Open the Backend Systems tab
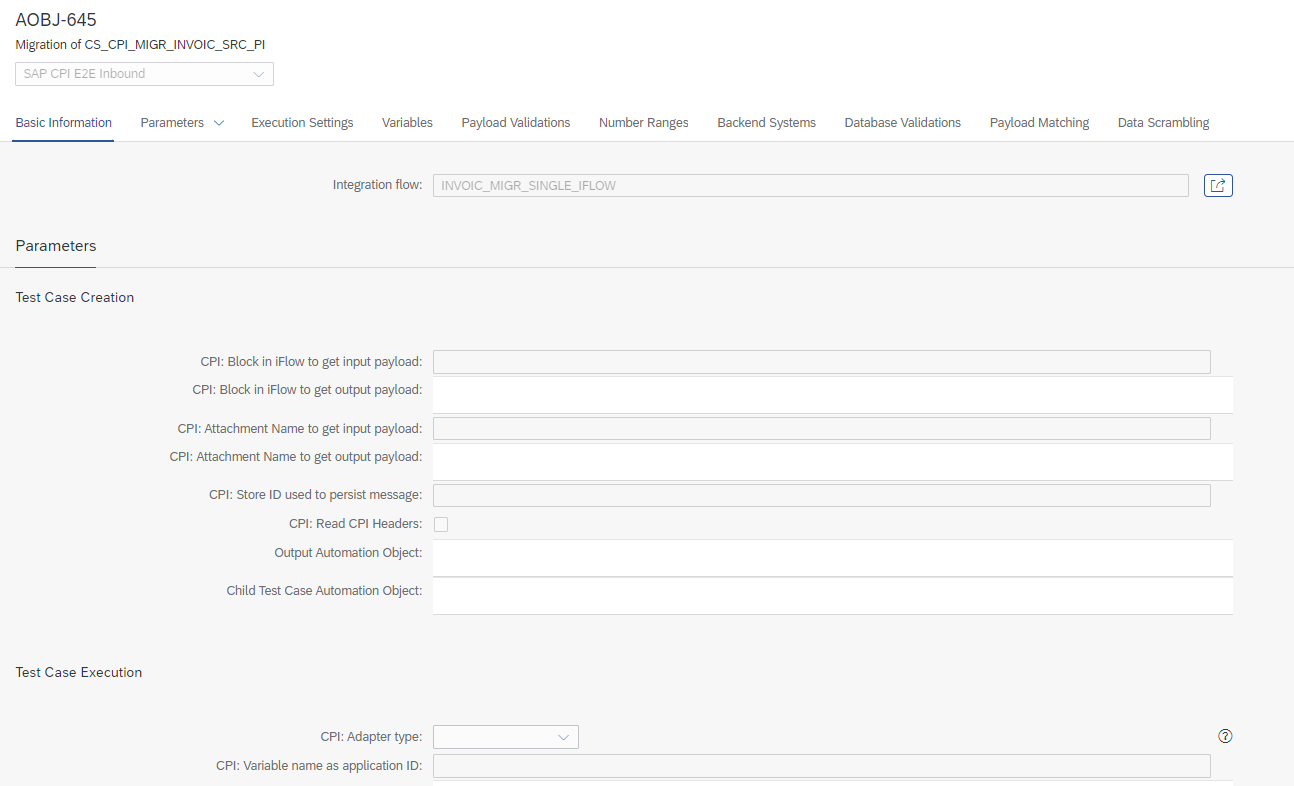 tap(766, 123)
